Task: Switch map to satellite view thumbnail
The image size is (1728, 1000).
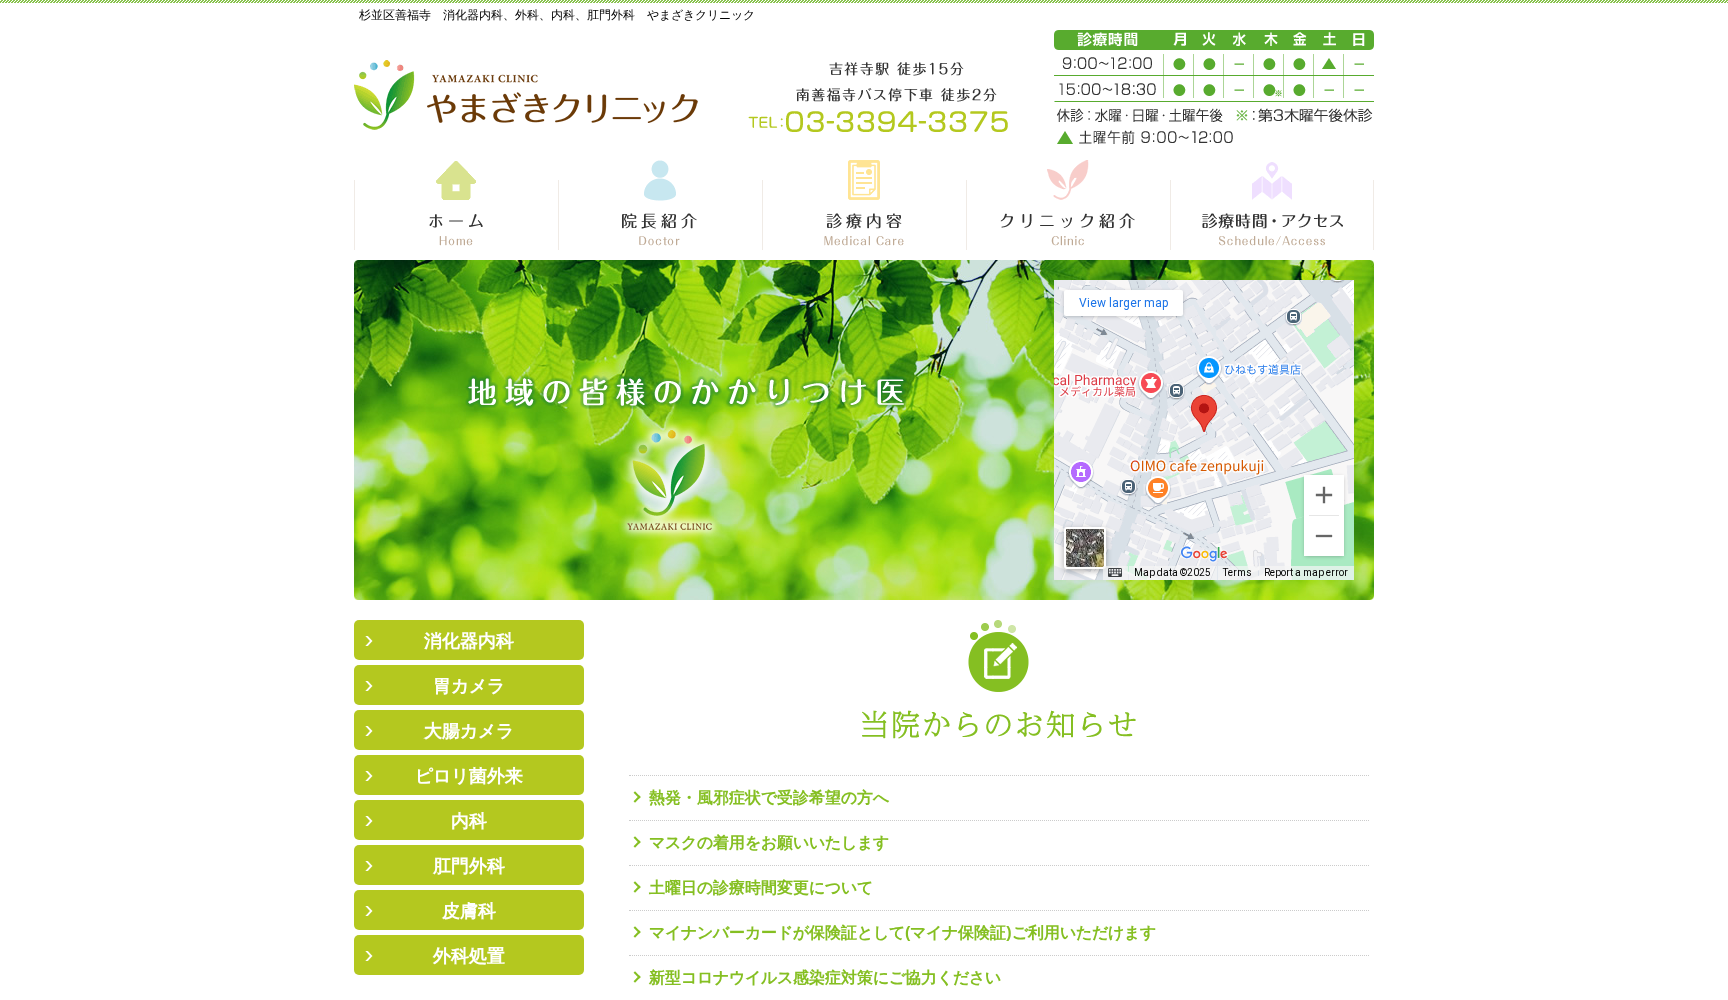Action: click(1084, 548)
